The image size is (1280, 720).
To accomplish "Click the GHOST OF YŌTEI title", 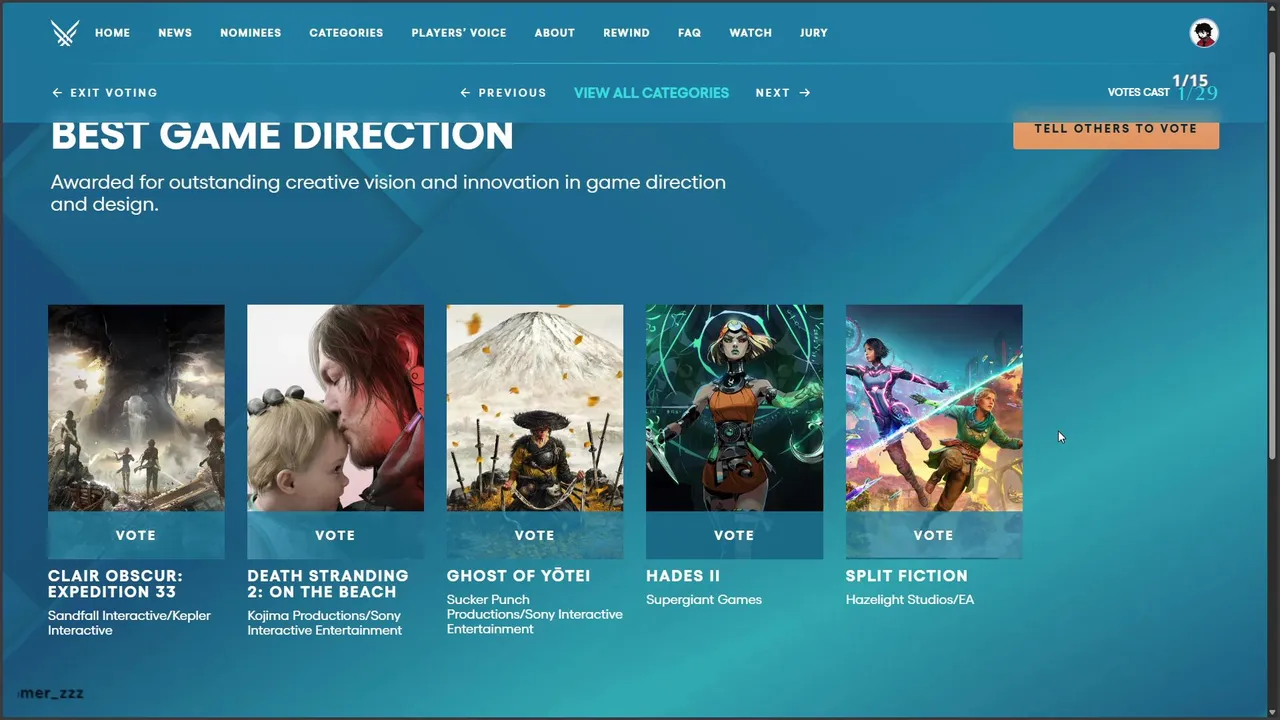I will 519,576.
